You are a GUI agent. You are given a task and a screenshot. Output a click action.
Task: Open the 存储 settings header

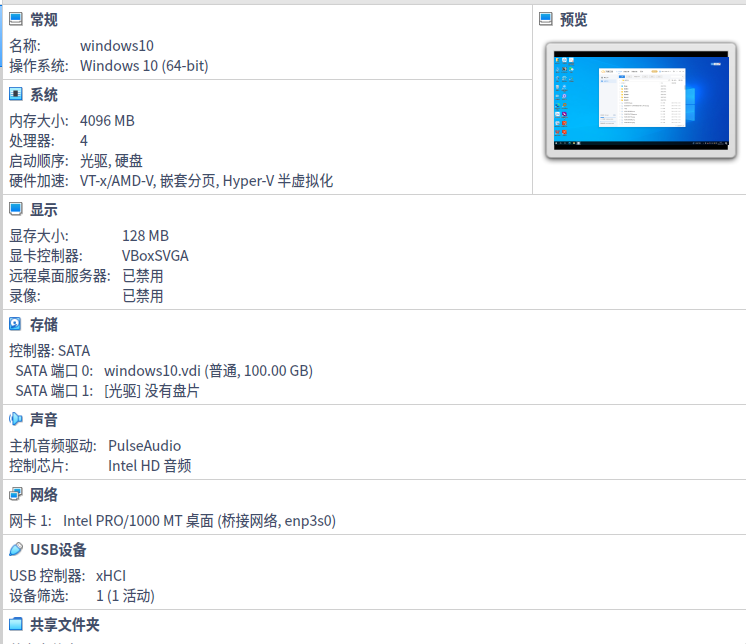coord(44,324)
